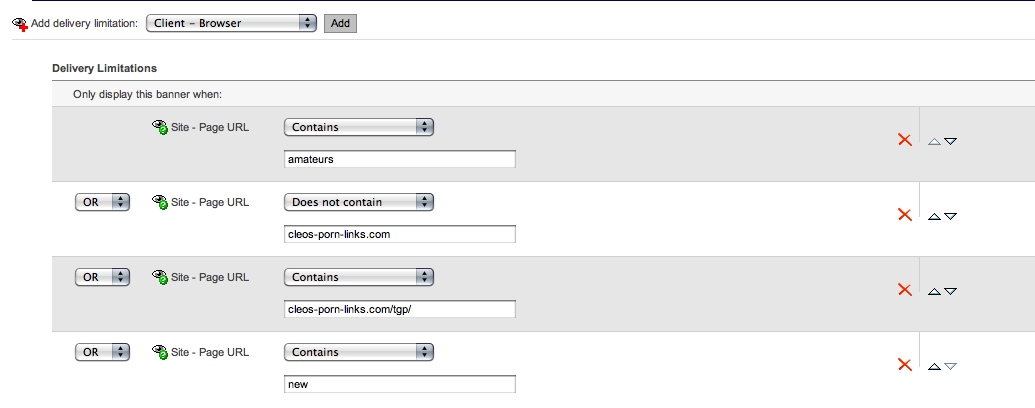The width and height of the screenshot is (1035, 408).
Task: Move the 'new' limitation up
Action: point(934,366)
